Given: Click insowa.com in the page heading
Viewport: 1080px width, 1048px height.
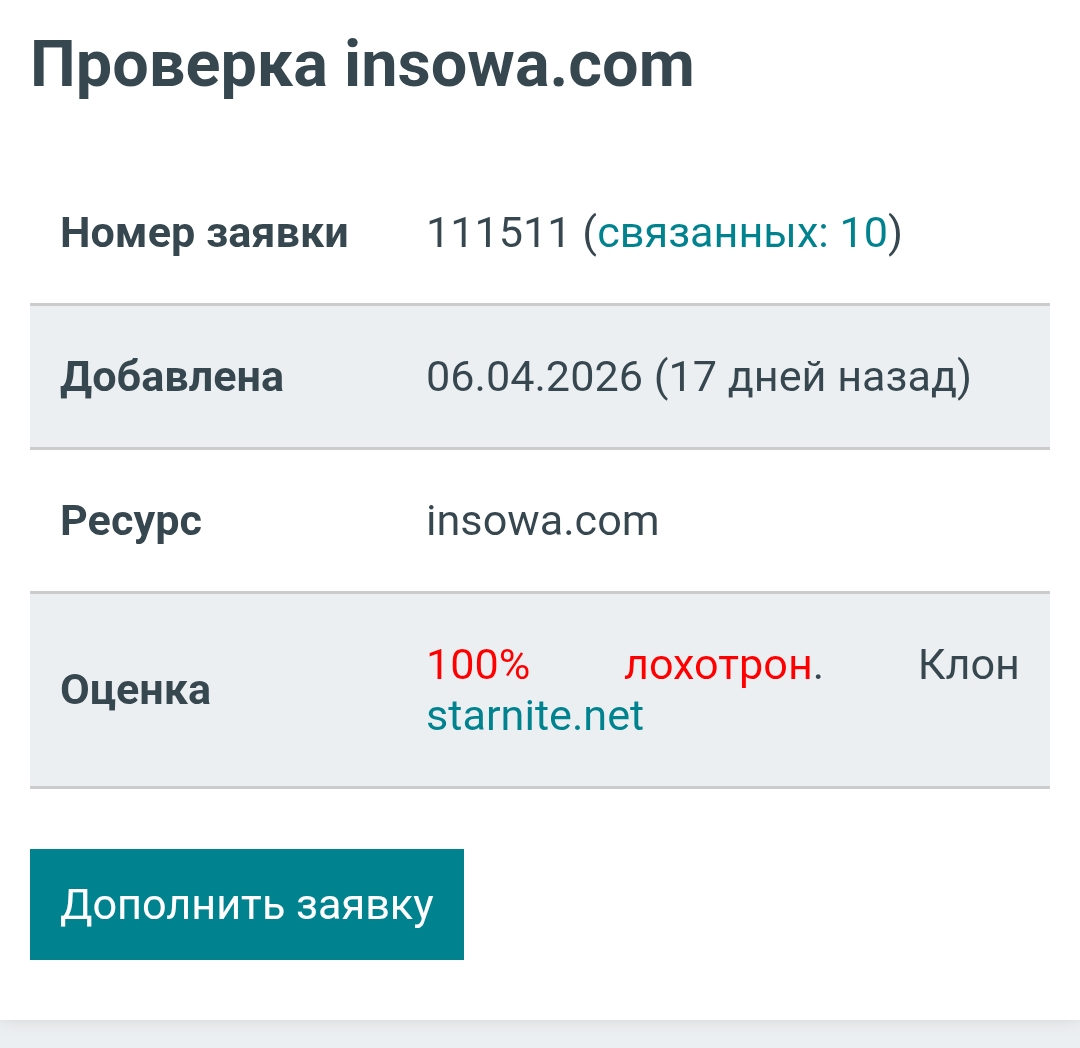Looking at the screenshot, I should coord(519,66).
